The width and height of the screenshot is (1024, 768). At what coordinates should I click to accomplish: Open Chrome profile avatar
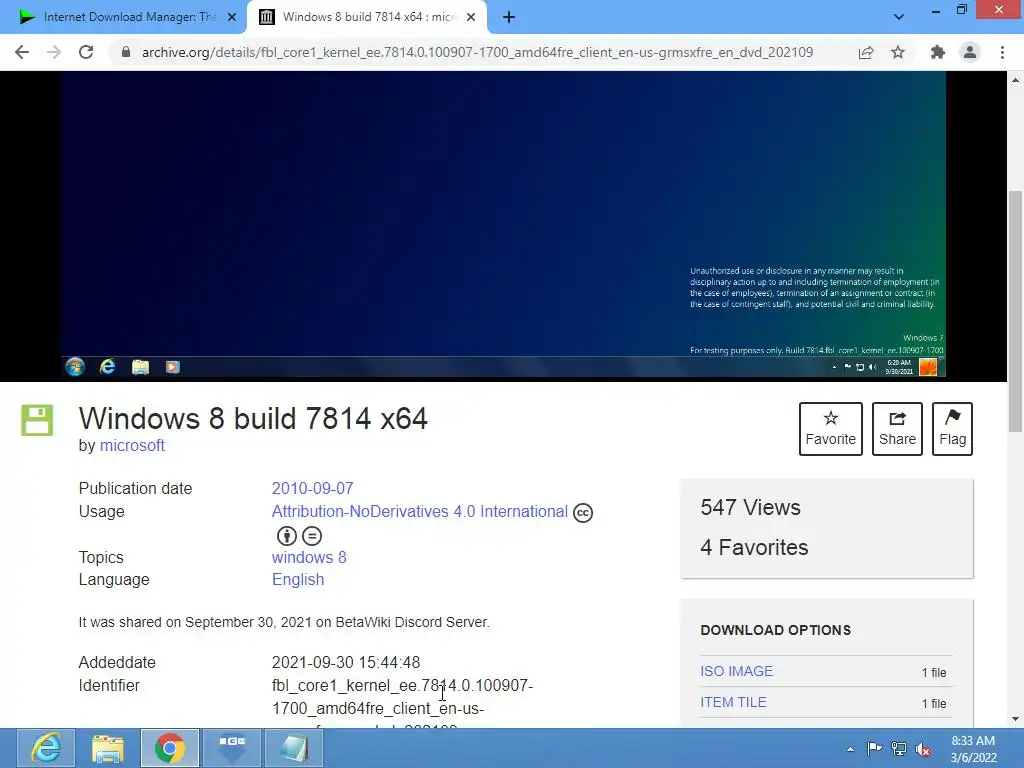[x=970, y=52]
